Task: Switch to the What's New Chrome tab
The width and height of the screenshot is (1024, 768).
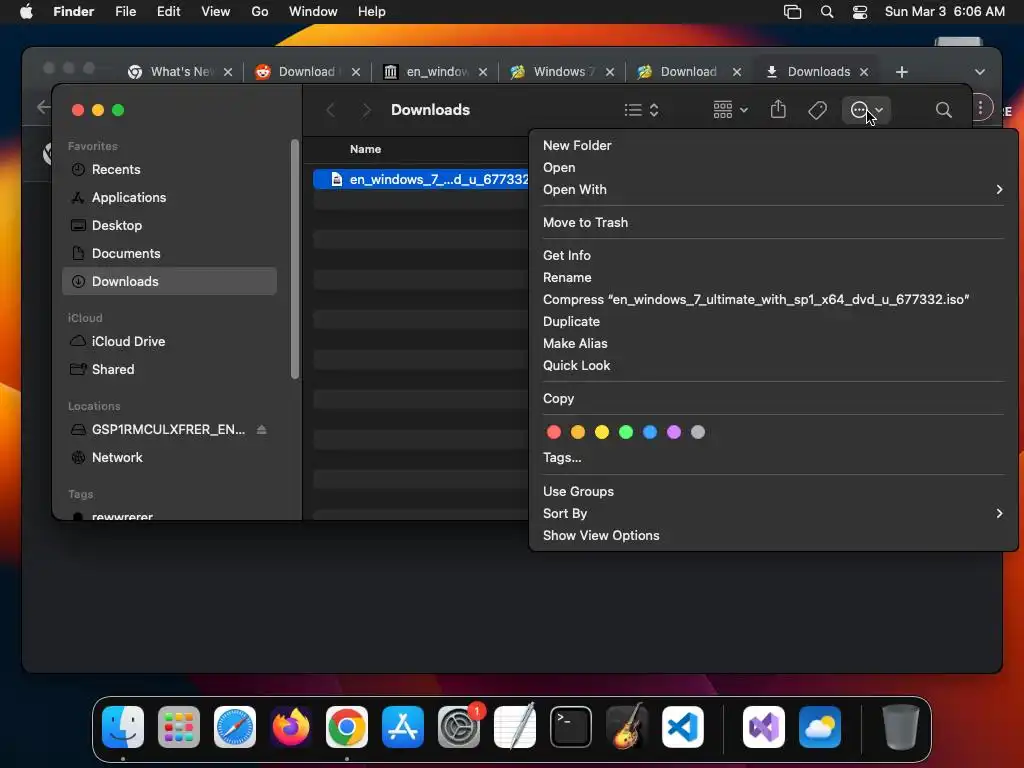Action: [x=180, y=72]
